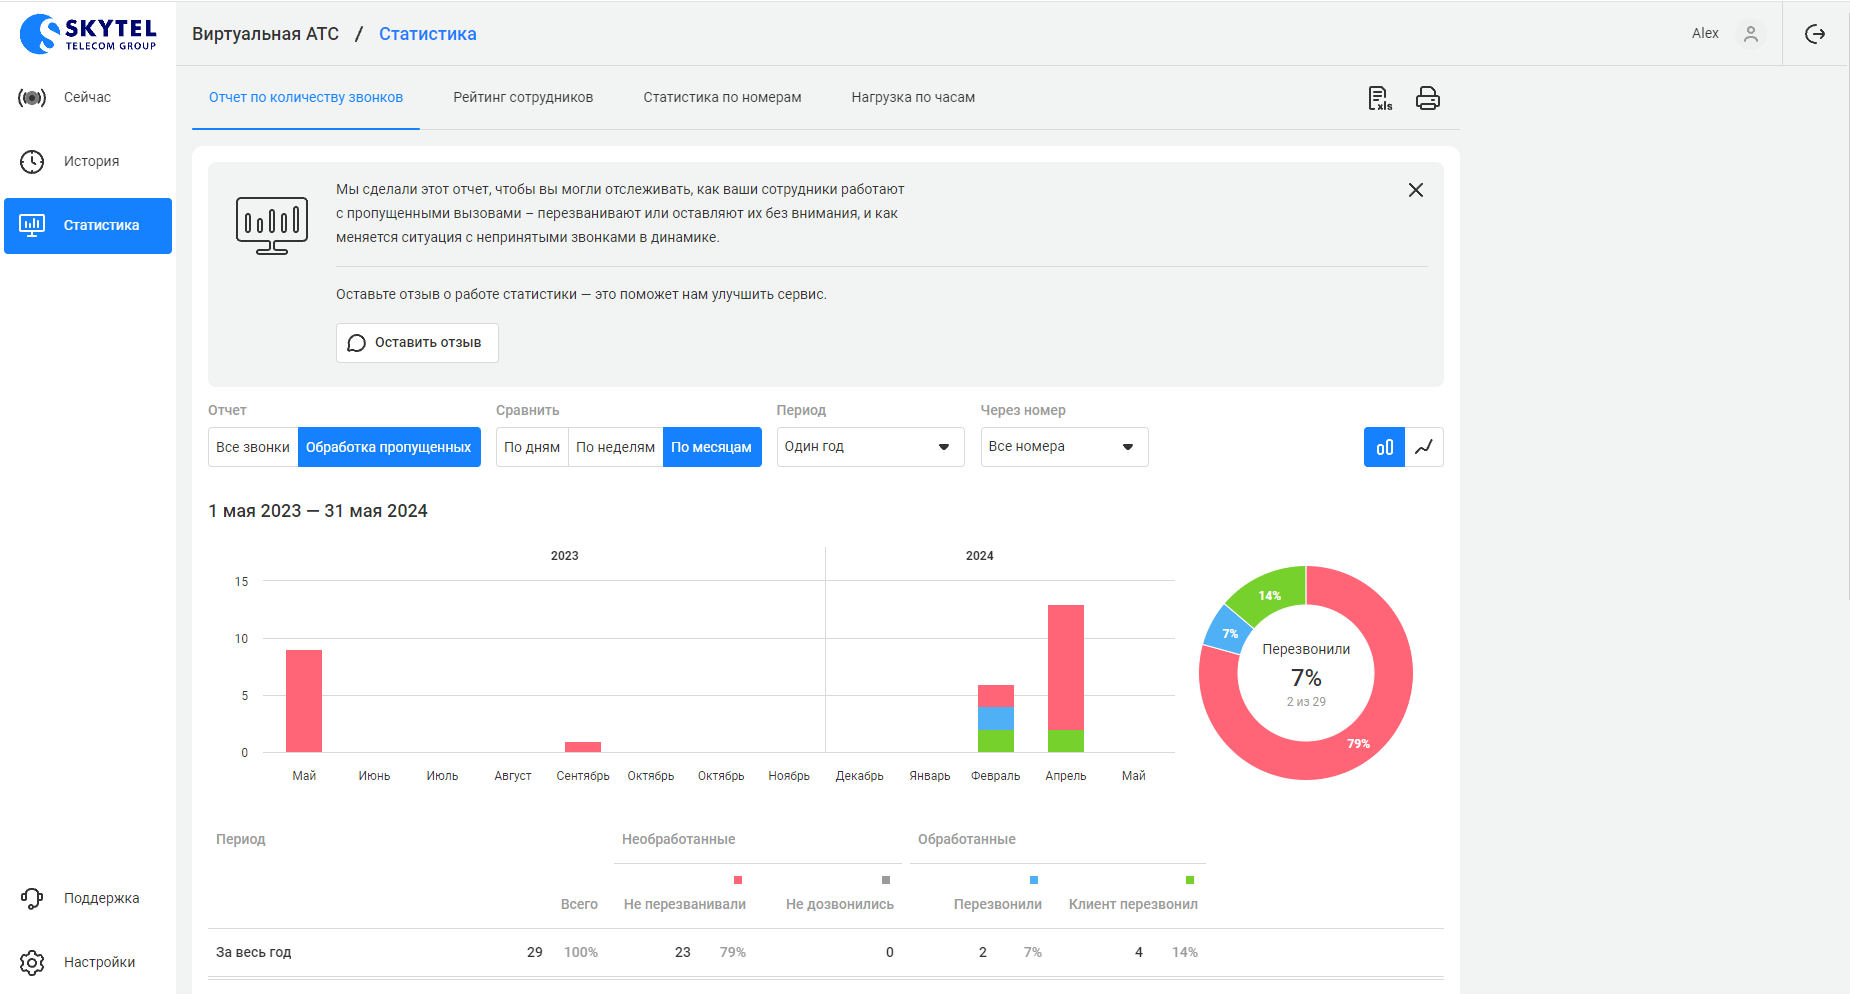Open Через номер dropdown

click(1063, 447)
